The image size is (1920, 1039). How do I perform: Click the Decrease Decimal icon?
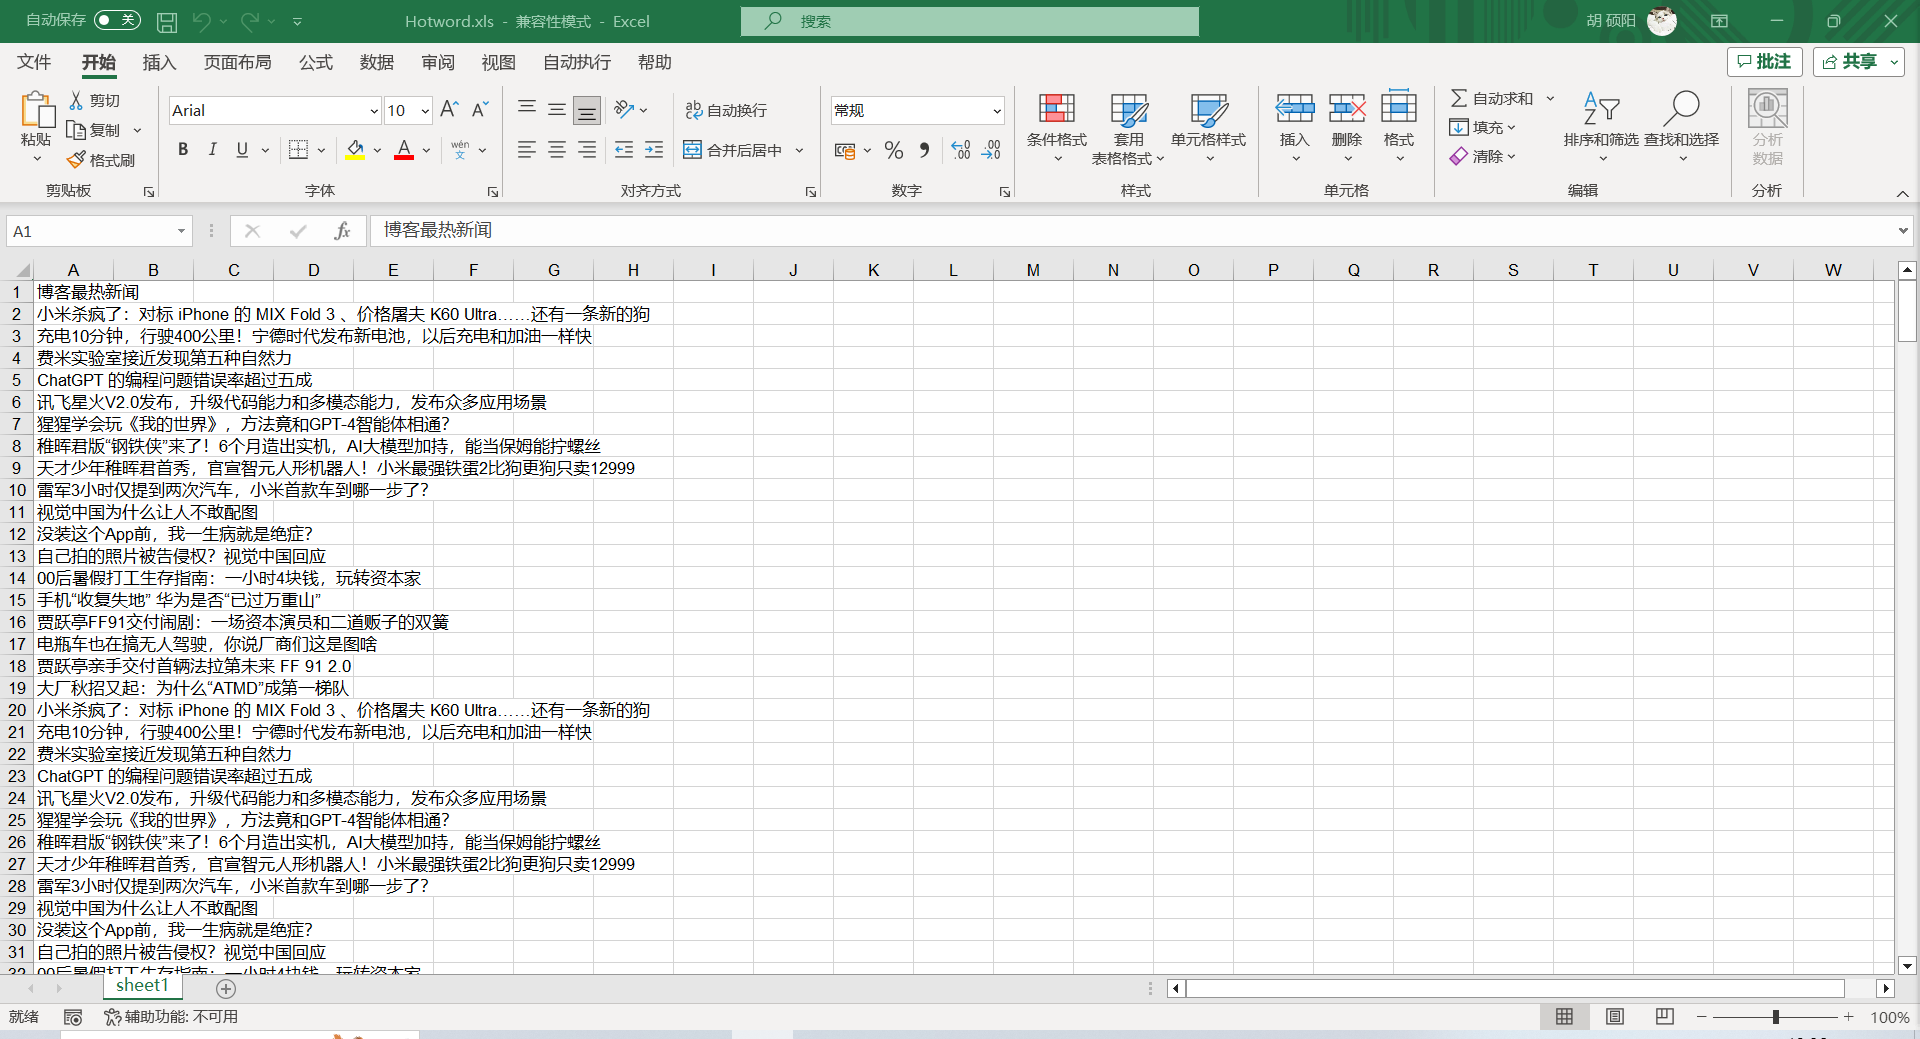coord(991,150)
